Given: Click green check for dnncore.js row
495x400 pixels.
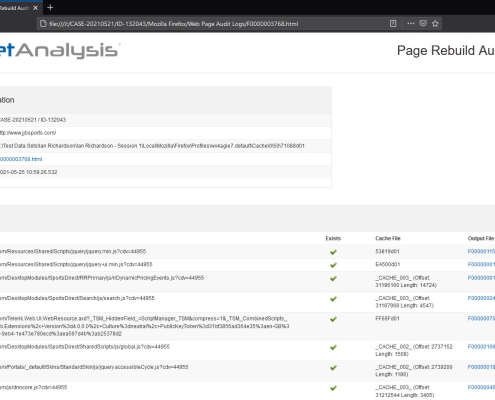Looking at the screenshot, I should click(x=333, y=388).
